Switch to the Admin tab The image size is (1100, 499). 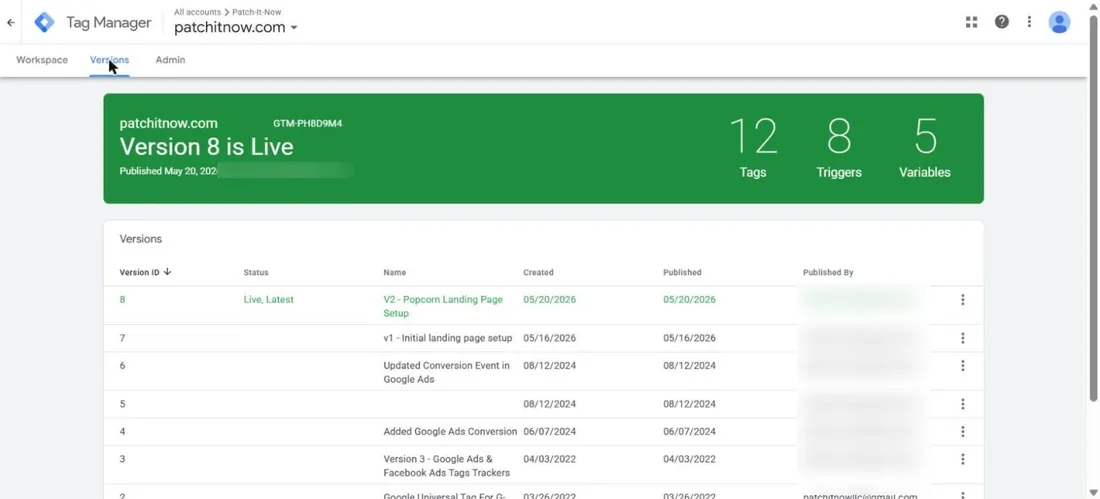[170, 60]
